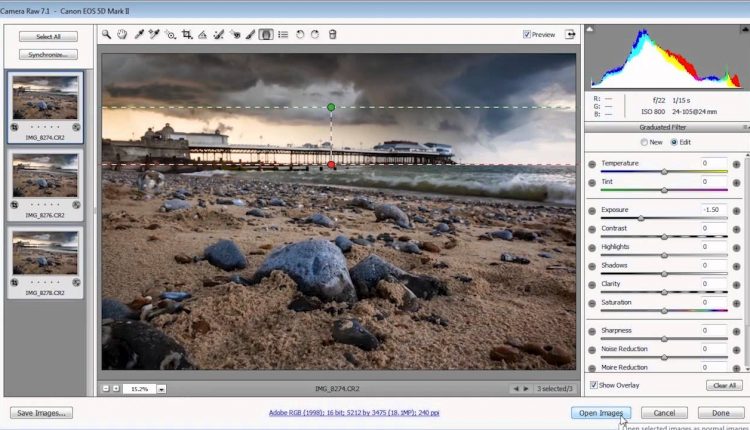Viewport: 750px width, 430px height.
Task: Choose the Spot Removal tool
Action: tap(219, 34)
